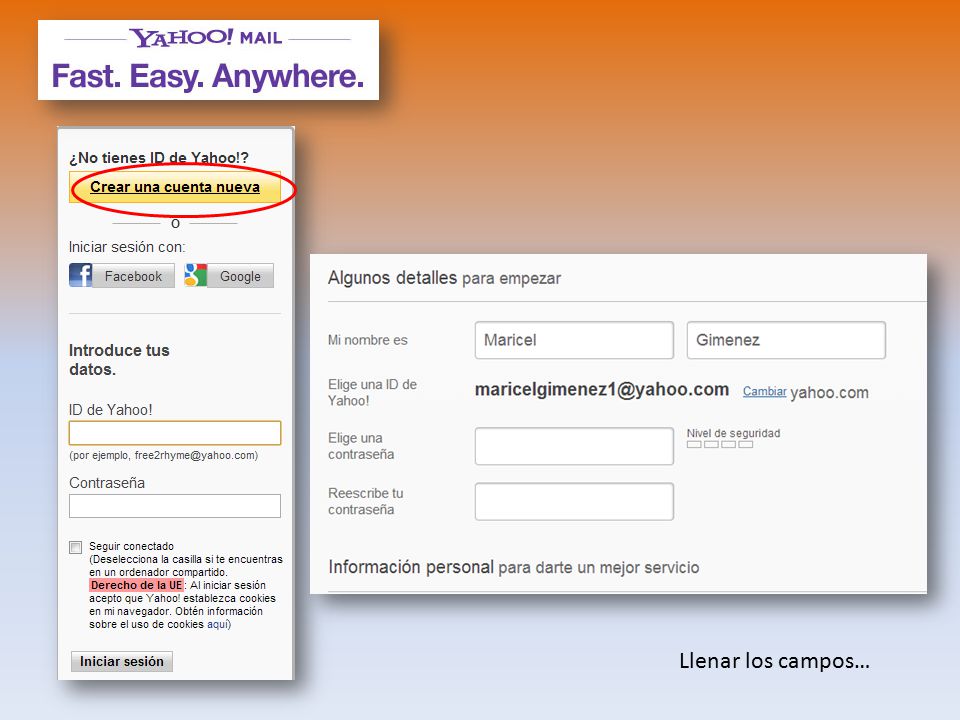Click 'yahoo.com' domain text after Cambiar

tap(829, 392)
